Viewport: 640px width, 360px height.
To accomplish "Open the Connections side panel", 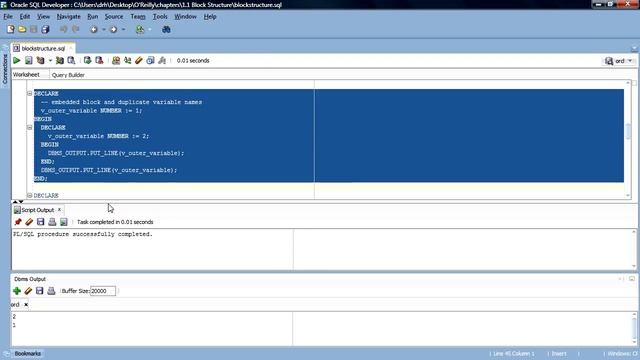I will point(5,66).
